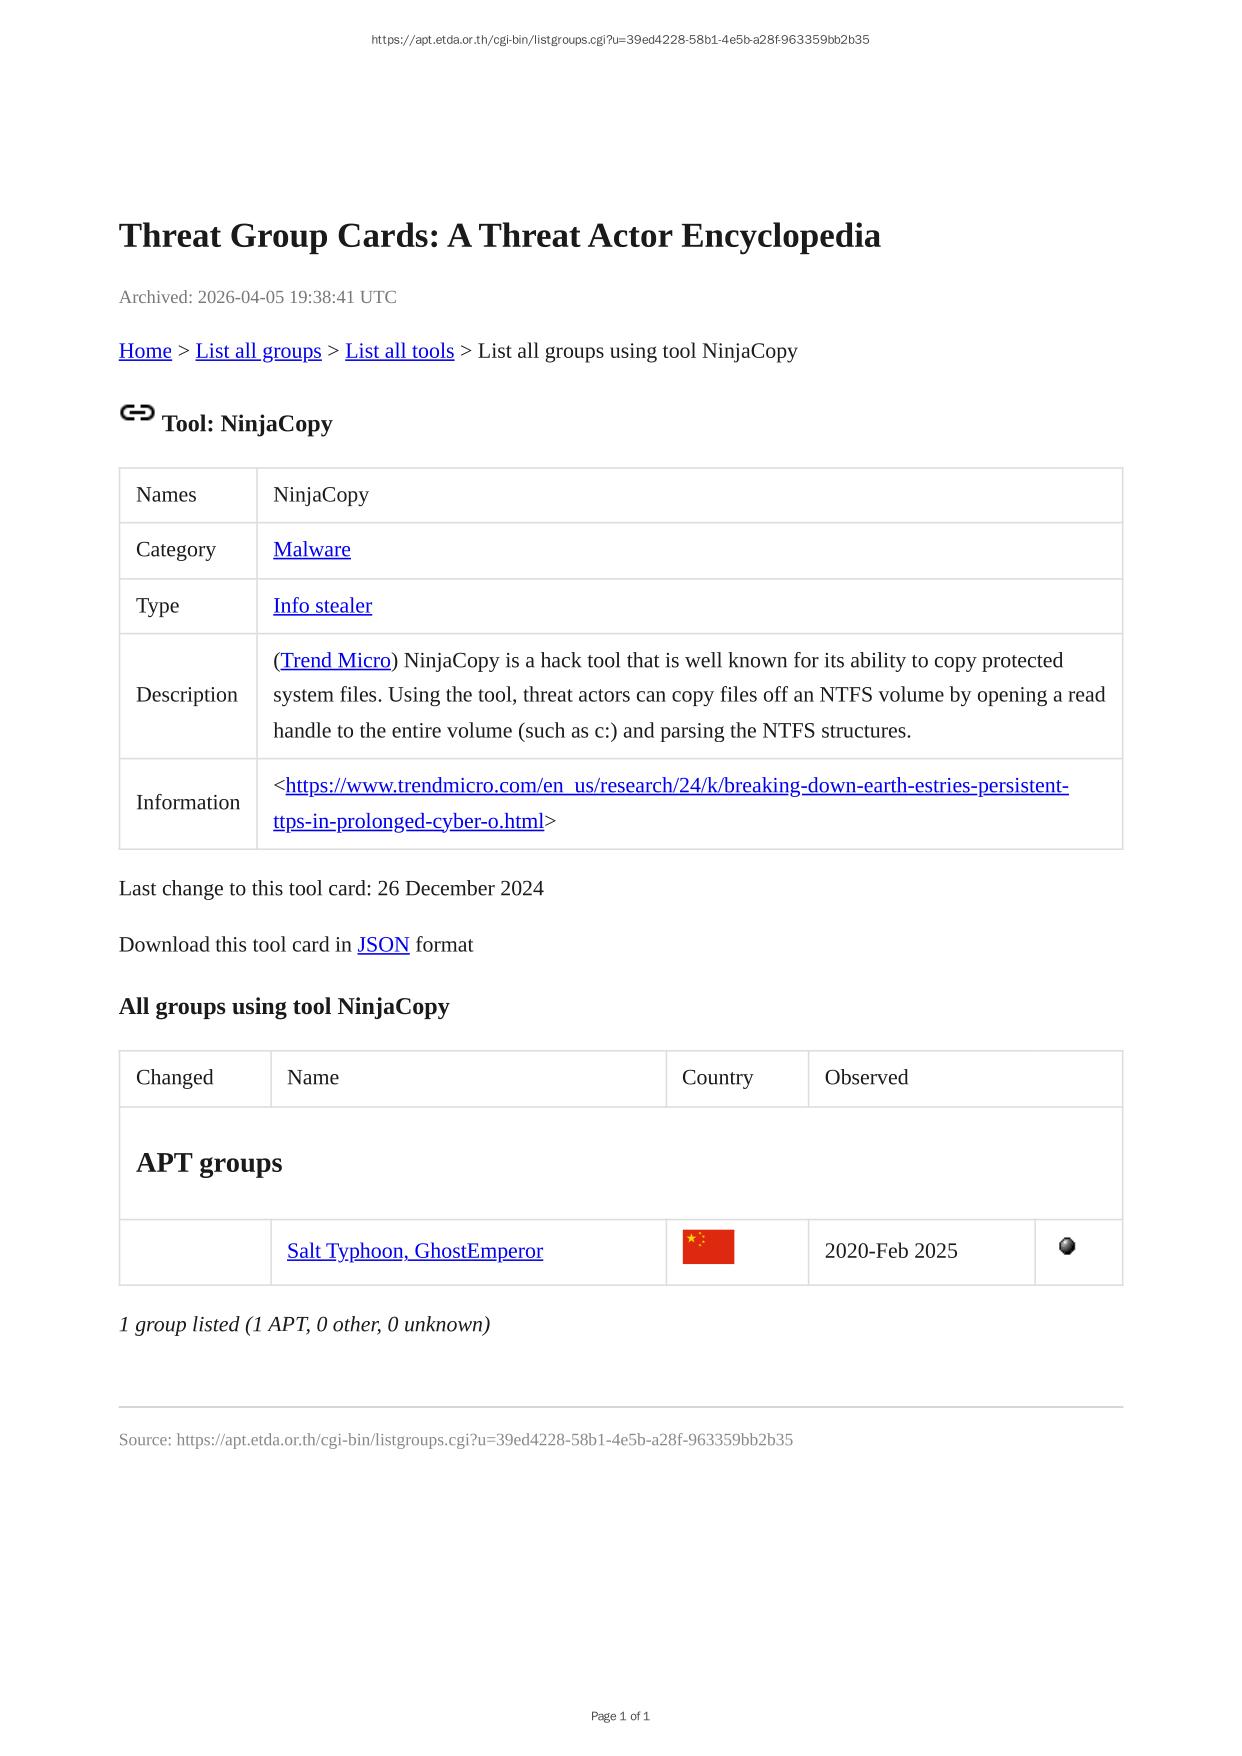Screen dimensions: 1242x1756
Task: Click the China flag icon
Action: pos(708,1247)
